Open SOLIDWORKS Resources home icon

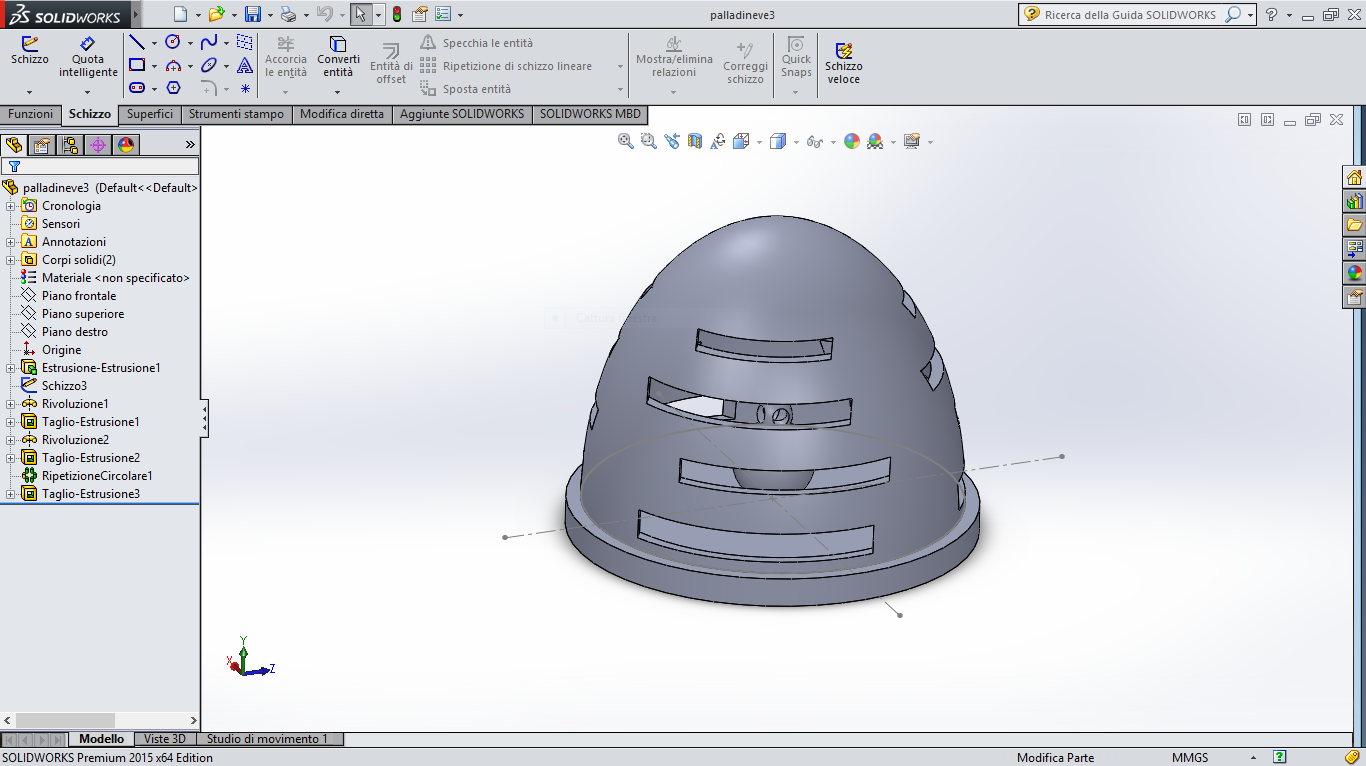coord(1354,177)
